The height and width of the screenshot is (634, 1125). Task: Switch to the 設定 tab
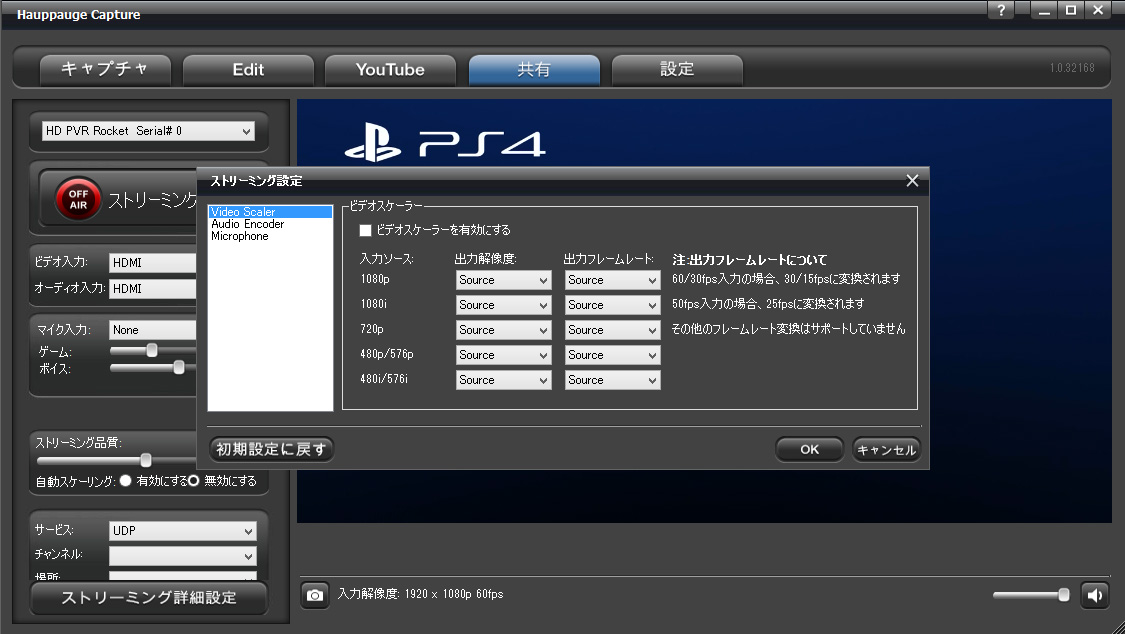[677, 70]
